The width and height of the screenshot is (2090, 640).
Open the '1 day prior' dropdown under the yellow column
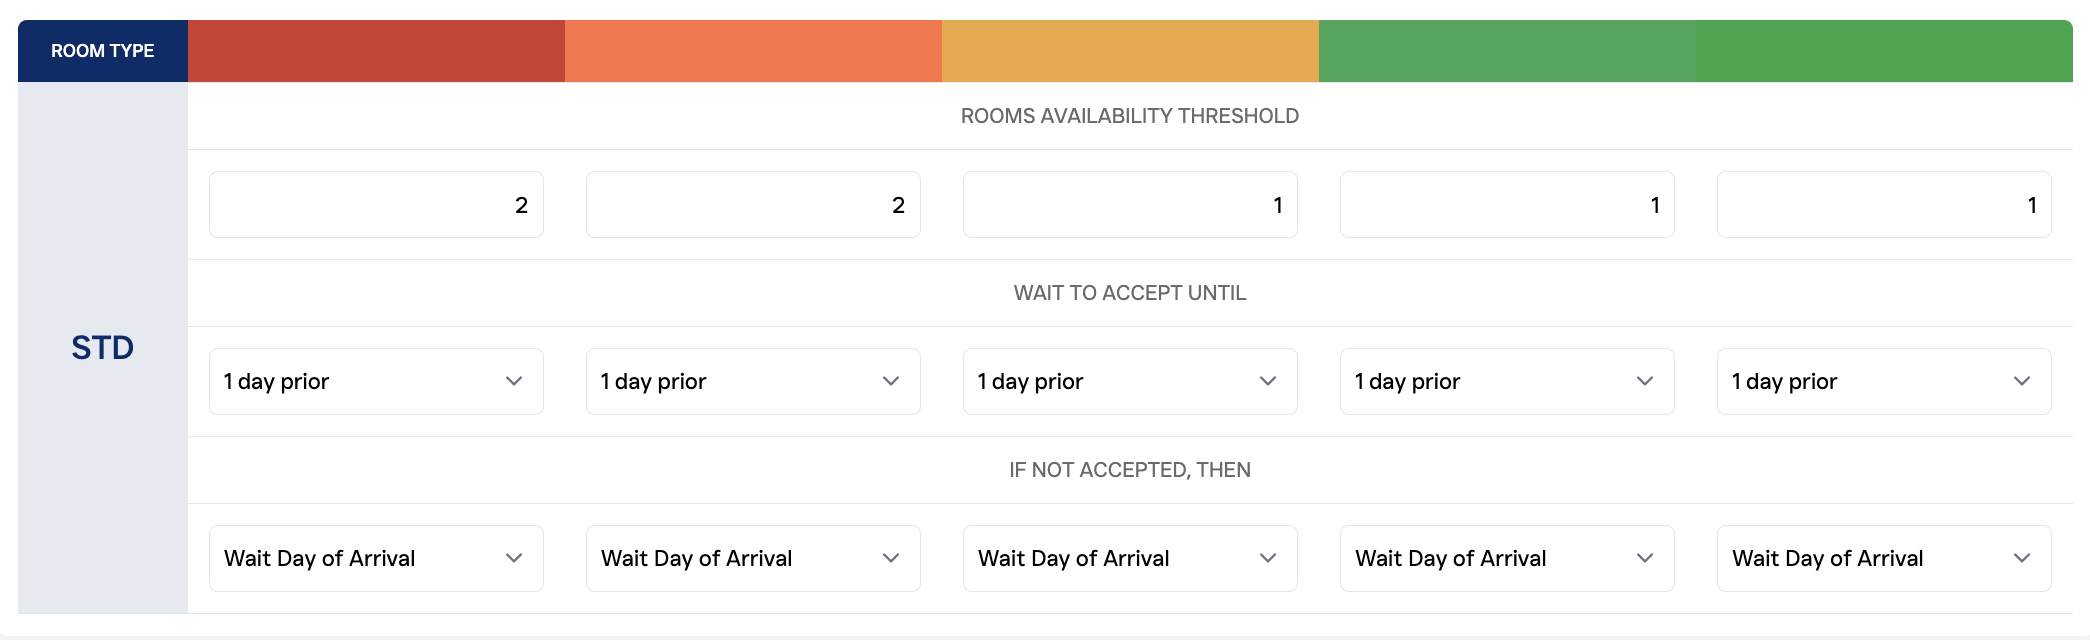(1130, 381)
